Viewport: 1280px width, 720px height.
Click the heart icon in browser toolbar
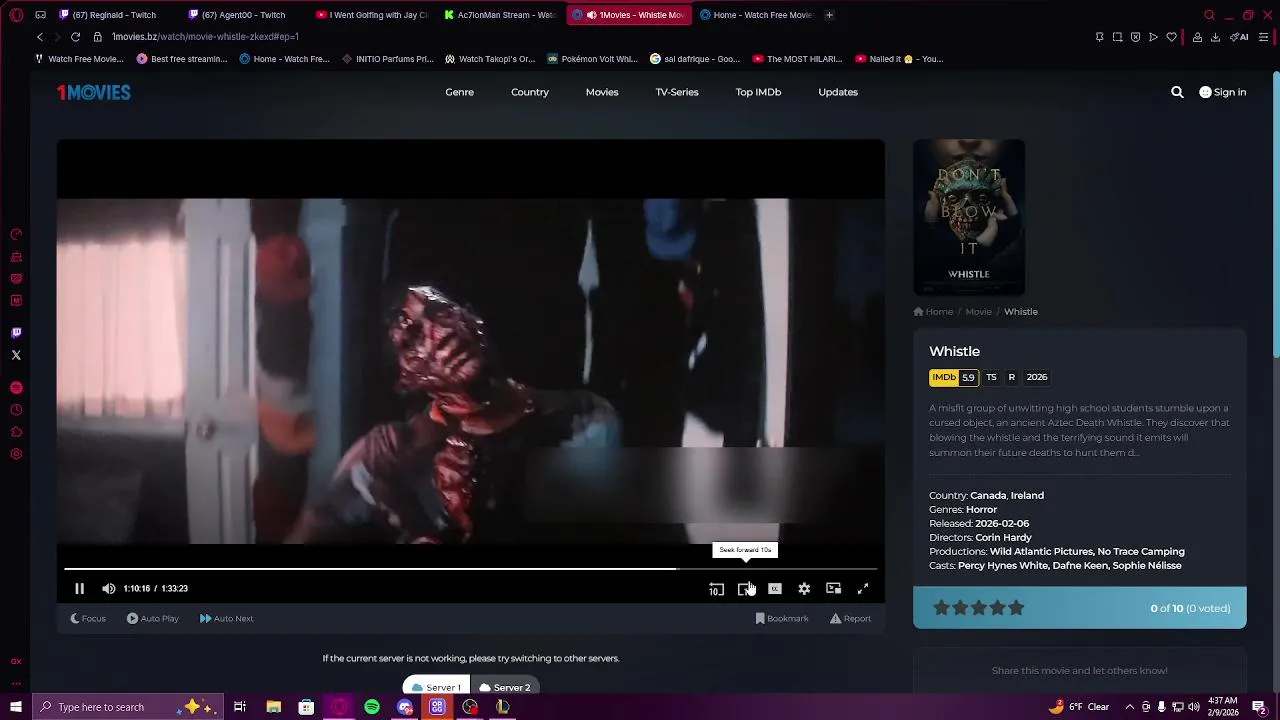click(1171, 37)
